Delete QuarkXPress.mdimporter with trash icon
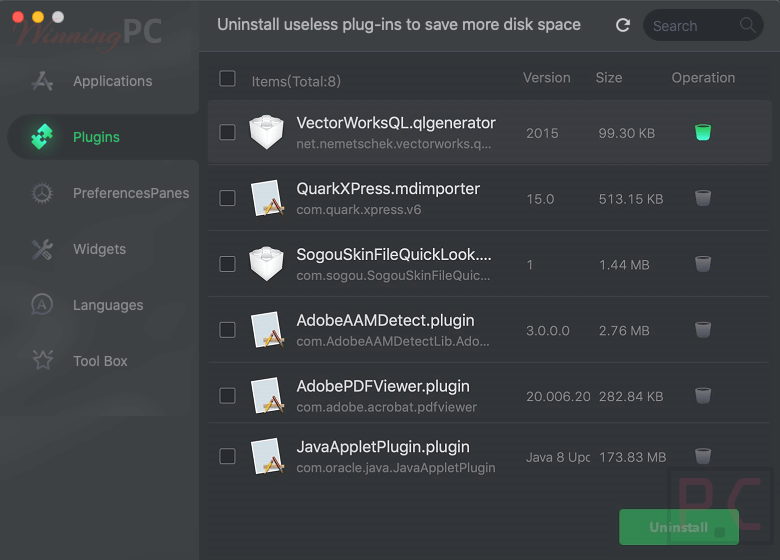 point(703,198)
